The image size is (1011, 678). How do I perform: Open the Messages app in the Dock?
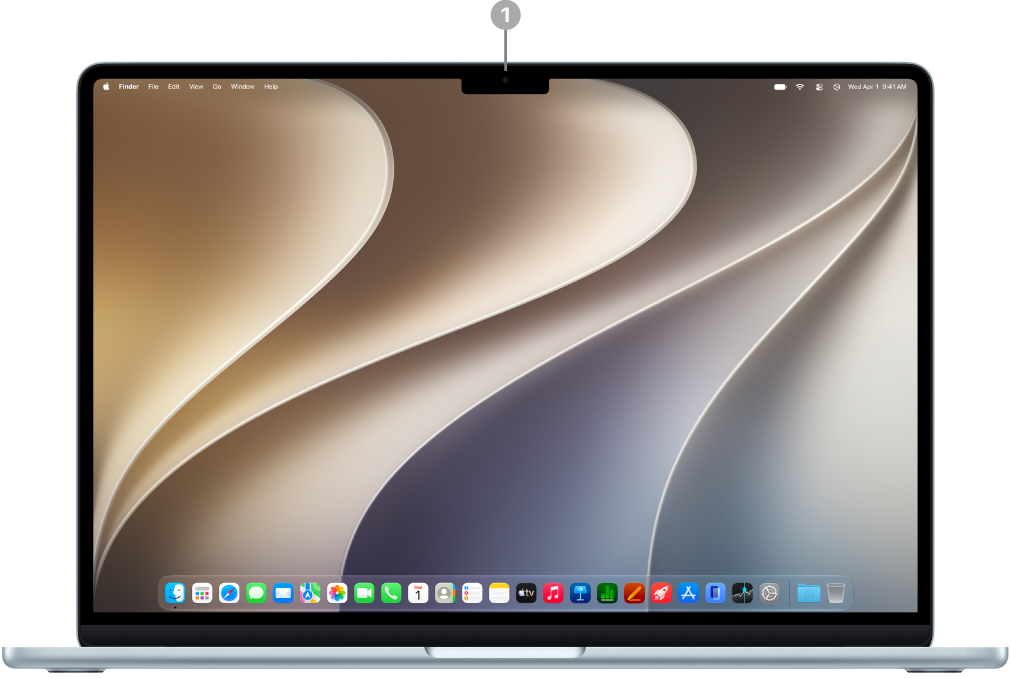point(256,592)
